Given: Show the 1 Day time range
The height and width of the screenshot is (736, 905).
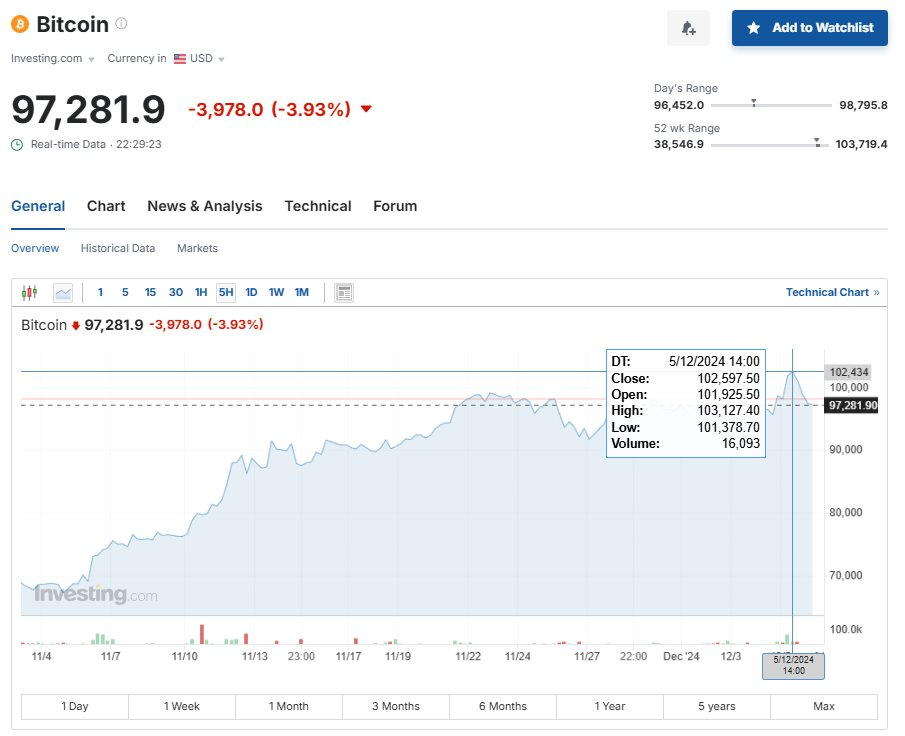Looking at the screenshot, I should 75,707.
